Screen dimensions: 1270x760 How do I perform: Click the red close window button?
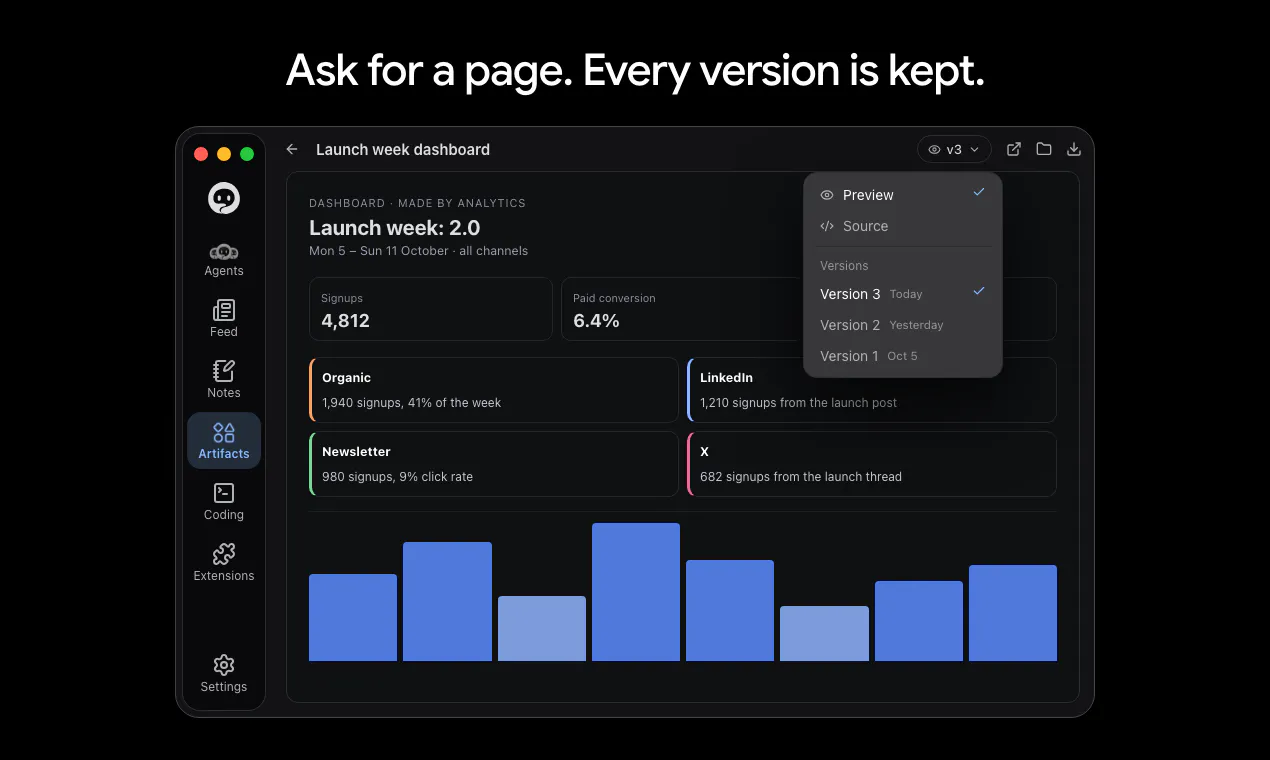[200, 154]
